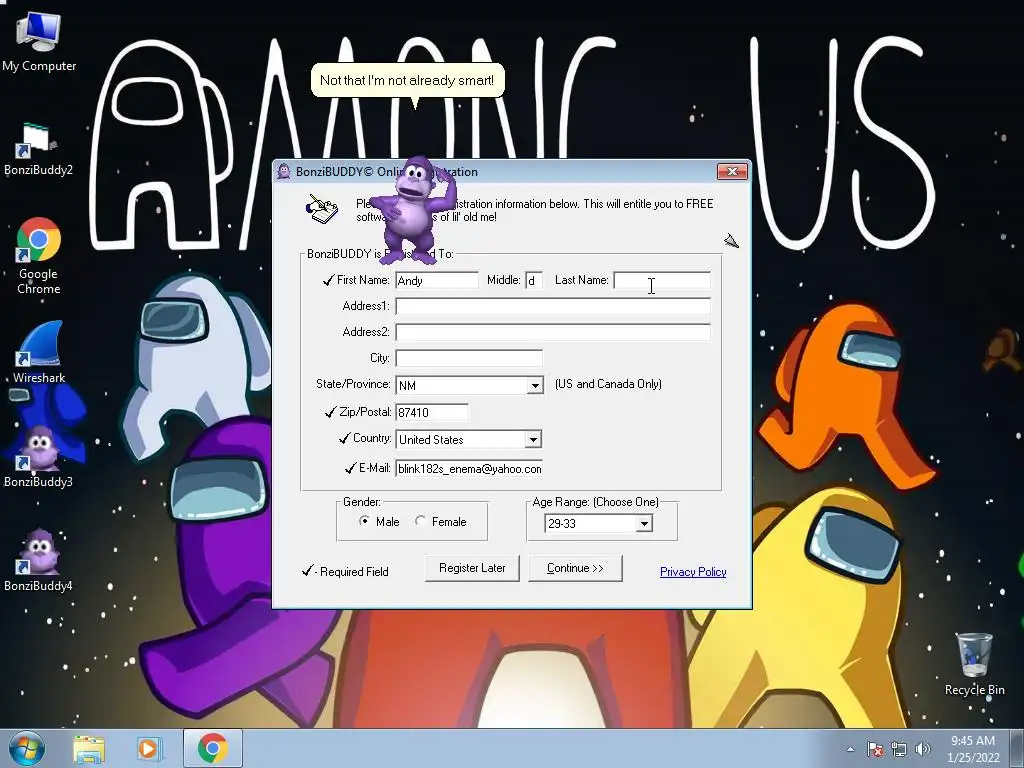Click the purple Bonzi gorilla character
Image resolution: width=1024 pixels, height=768 pixels.
413,210
